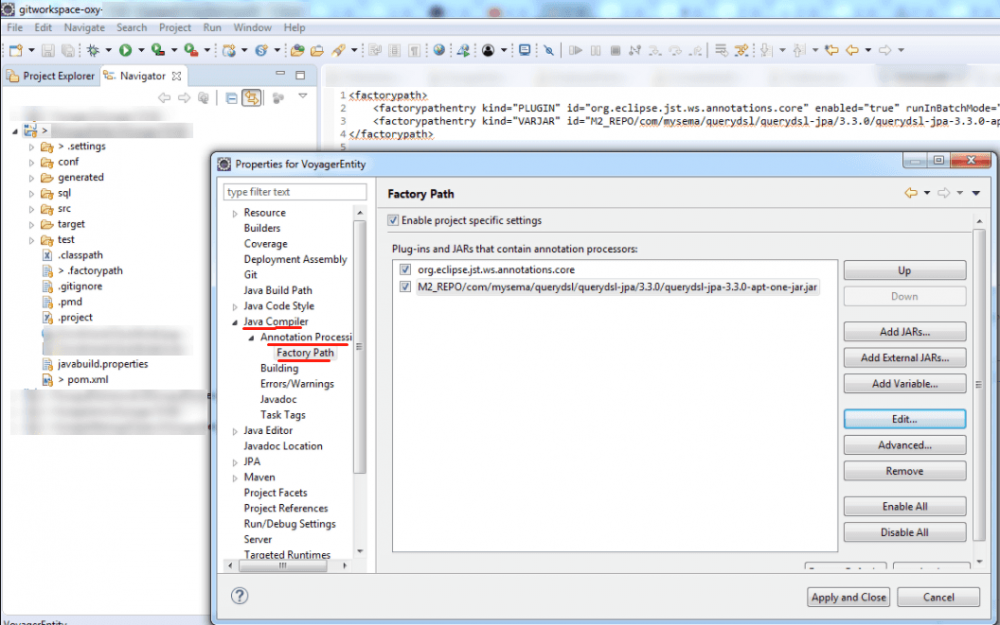1000x625 pixels.
Task: Click the Open Web Browser globe icon
Action: 440,50
